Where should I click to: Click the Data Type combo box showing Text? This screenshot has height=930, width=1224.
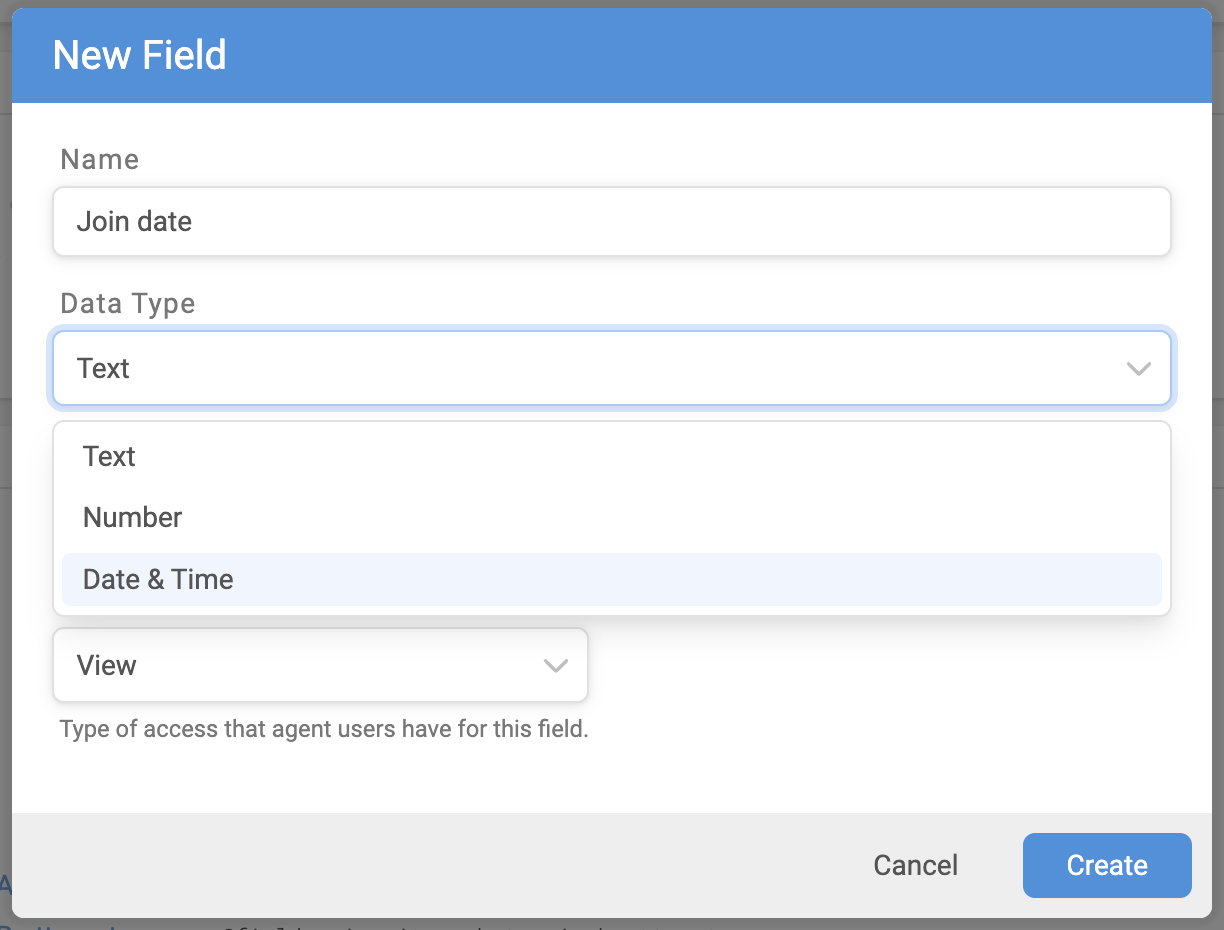tap(611, 368)
